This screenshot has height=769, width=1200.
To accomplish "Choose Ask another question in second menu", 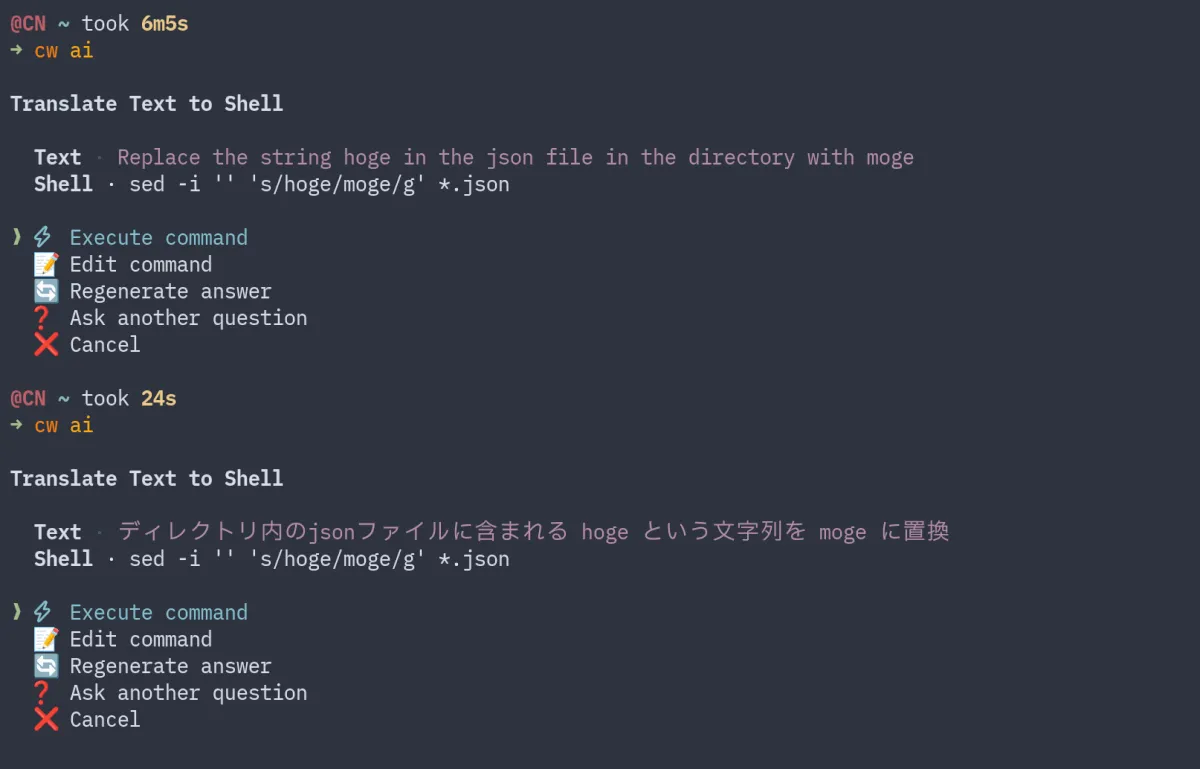I will [188, 693].
